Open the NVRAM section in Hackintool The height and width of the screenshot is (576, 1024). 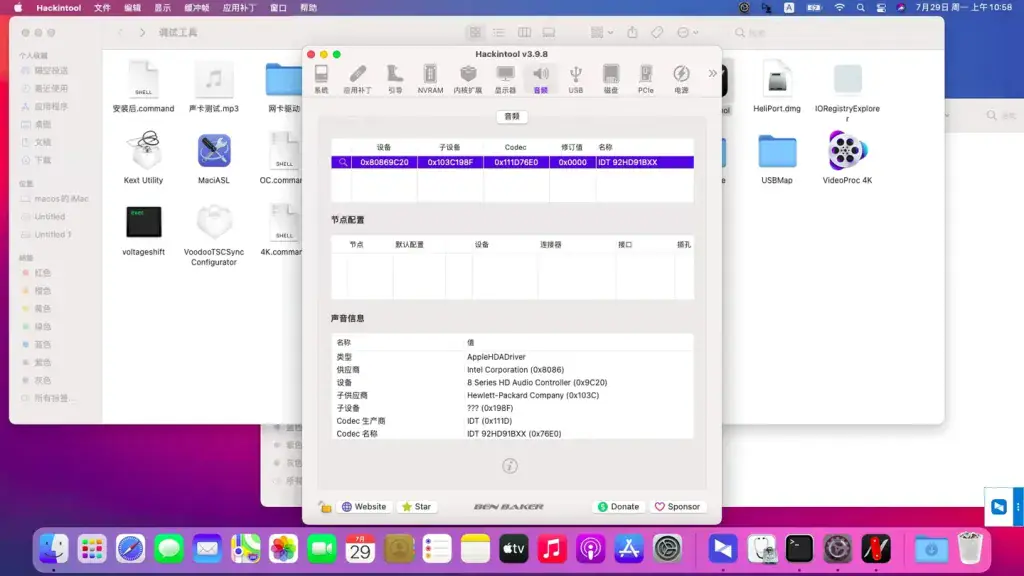430,80
